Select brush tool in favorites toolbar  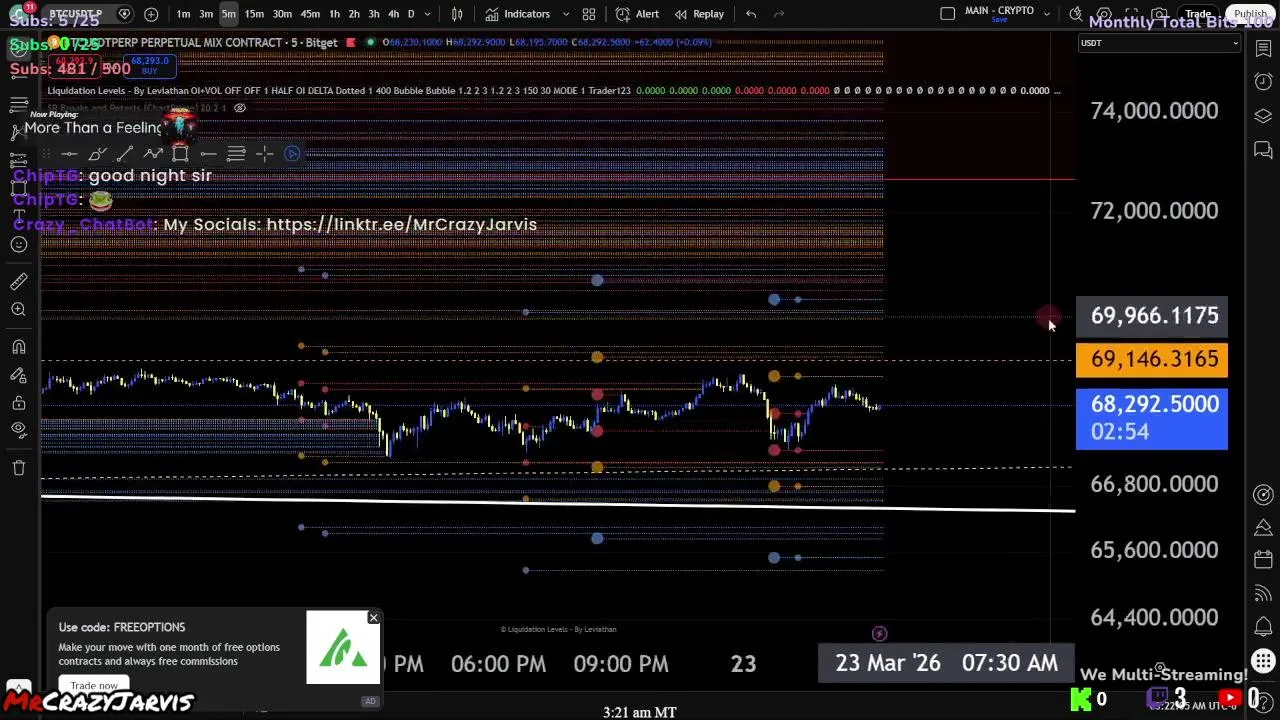[x=97, y=153]
